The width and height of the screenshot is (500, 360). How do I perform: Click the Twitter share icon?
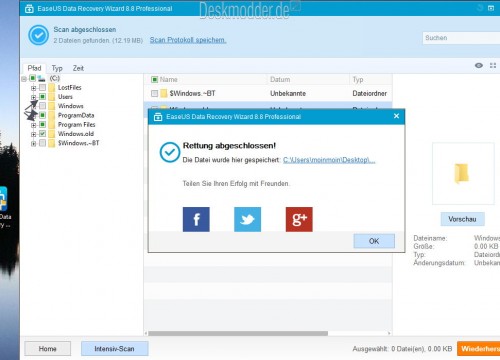tap(247, 219)
